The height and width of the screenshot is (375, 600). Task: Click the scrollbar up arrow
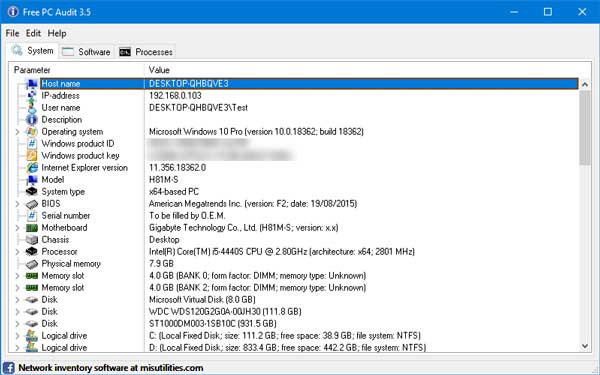click(x=585, y=84)
